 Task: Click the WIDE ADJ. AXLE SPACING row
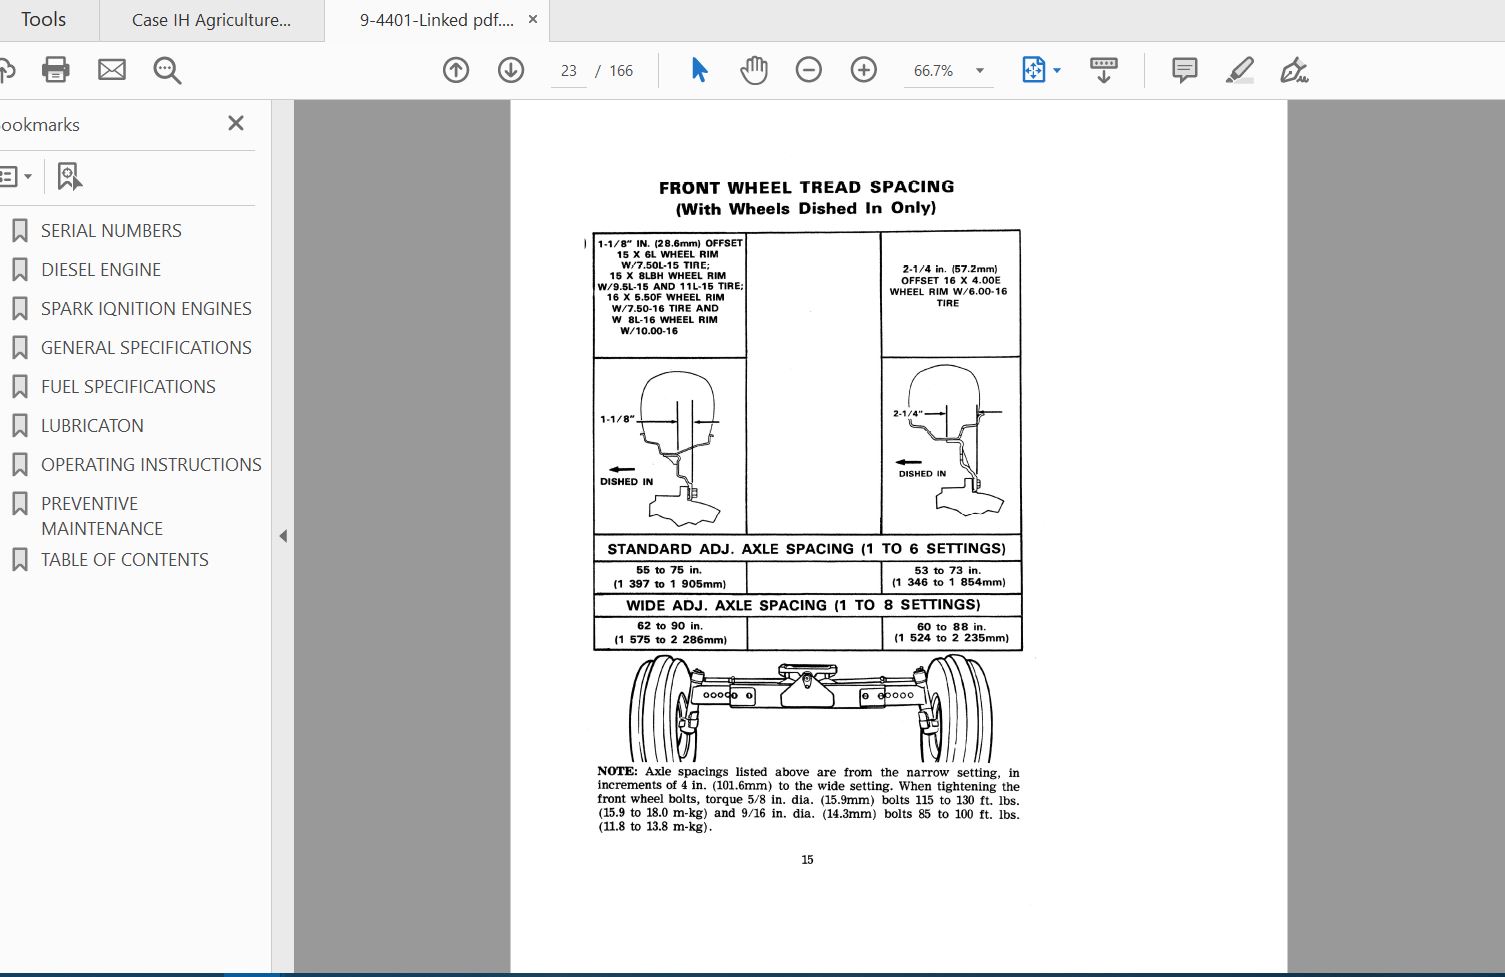[807, 605]
